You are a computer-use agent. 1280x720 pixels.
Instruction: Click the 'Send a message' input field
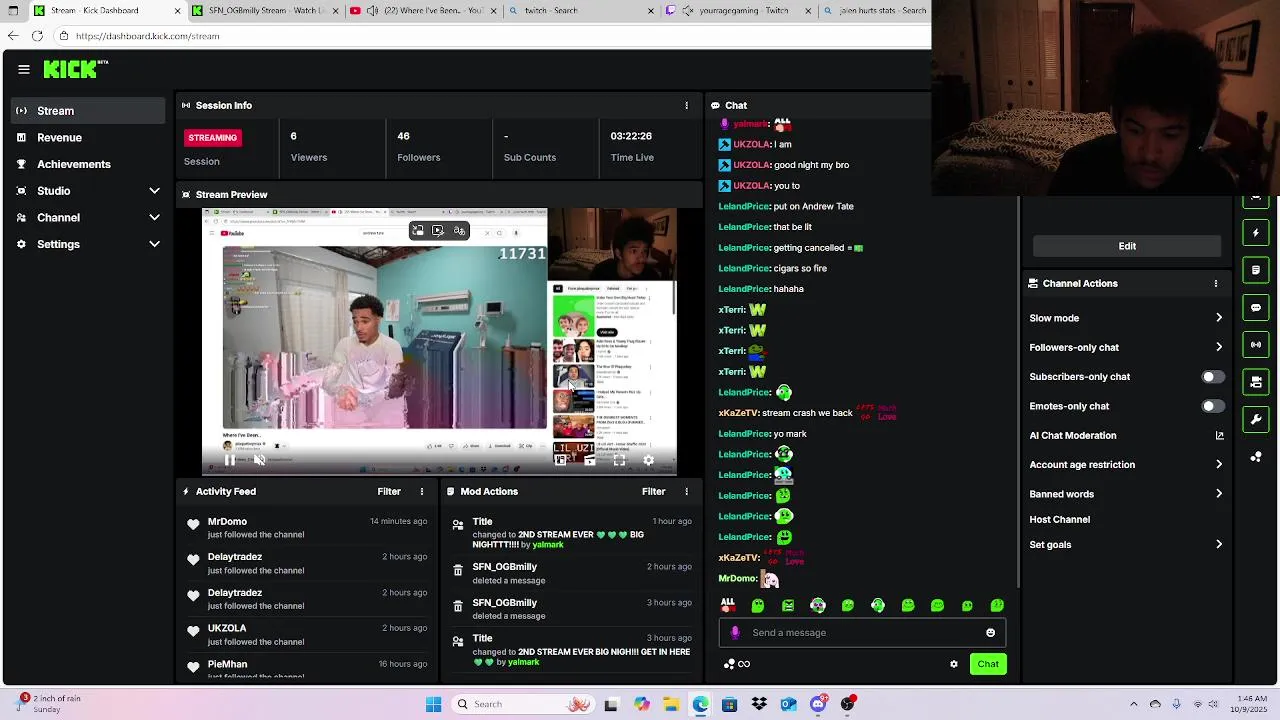point(860,632)
